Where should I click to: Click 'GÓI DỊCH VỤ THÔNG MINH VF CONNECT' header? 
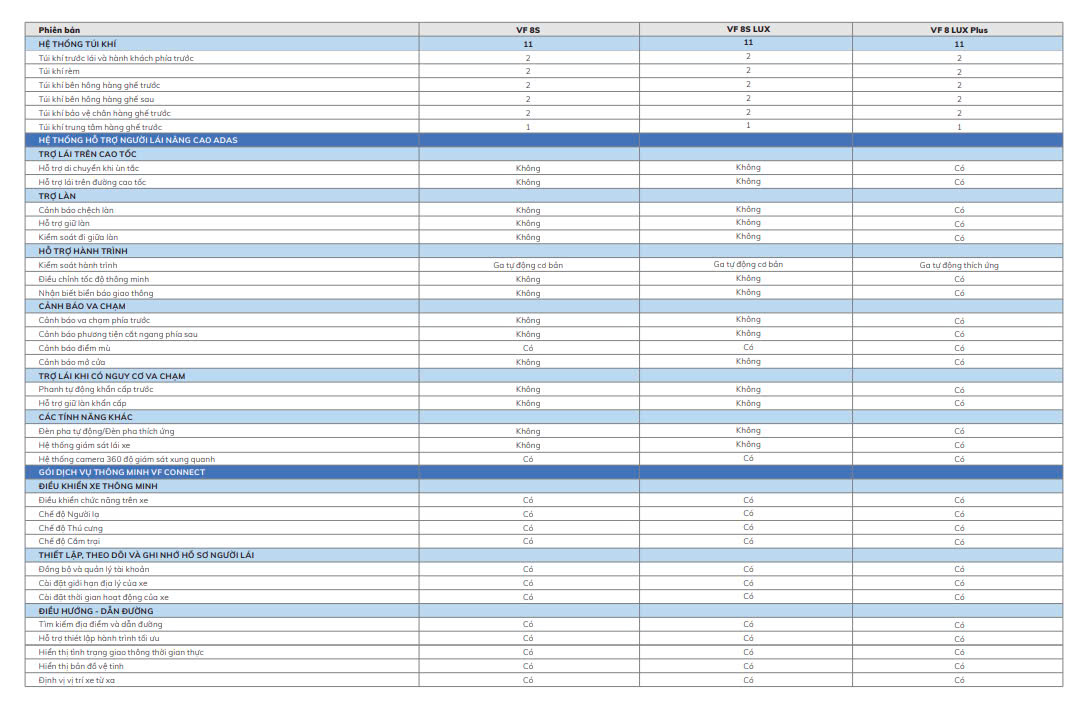122,472
